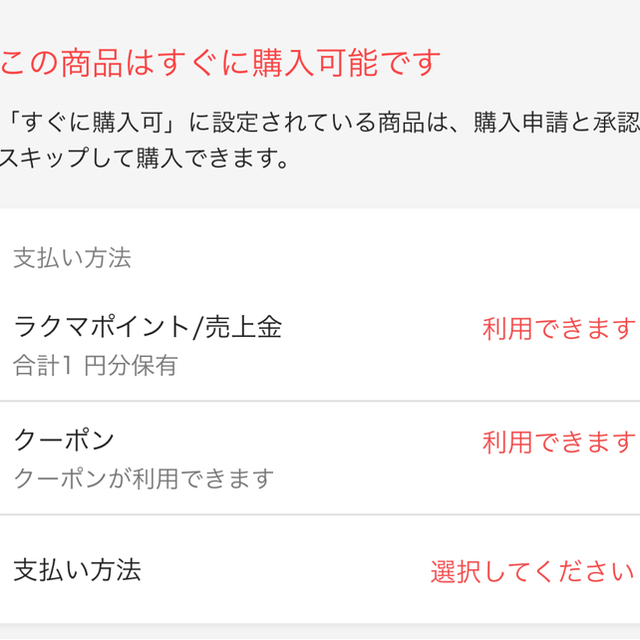Select the 合計1 円分保有 balance text
This screenshot has height=640, width=640.
96,365
